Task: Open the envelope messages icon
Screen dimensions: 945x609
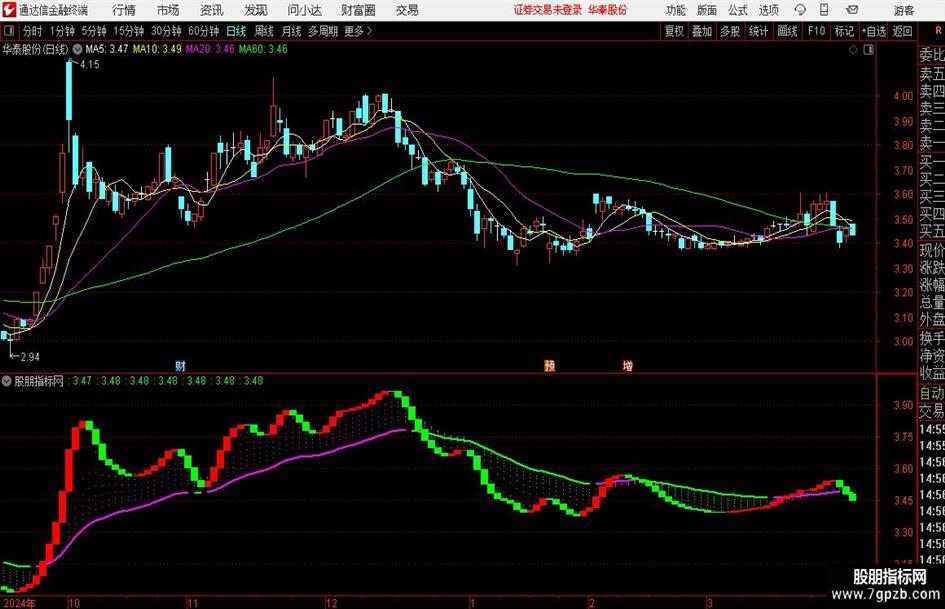Action: click(852, 10)
